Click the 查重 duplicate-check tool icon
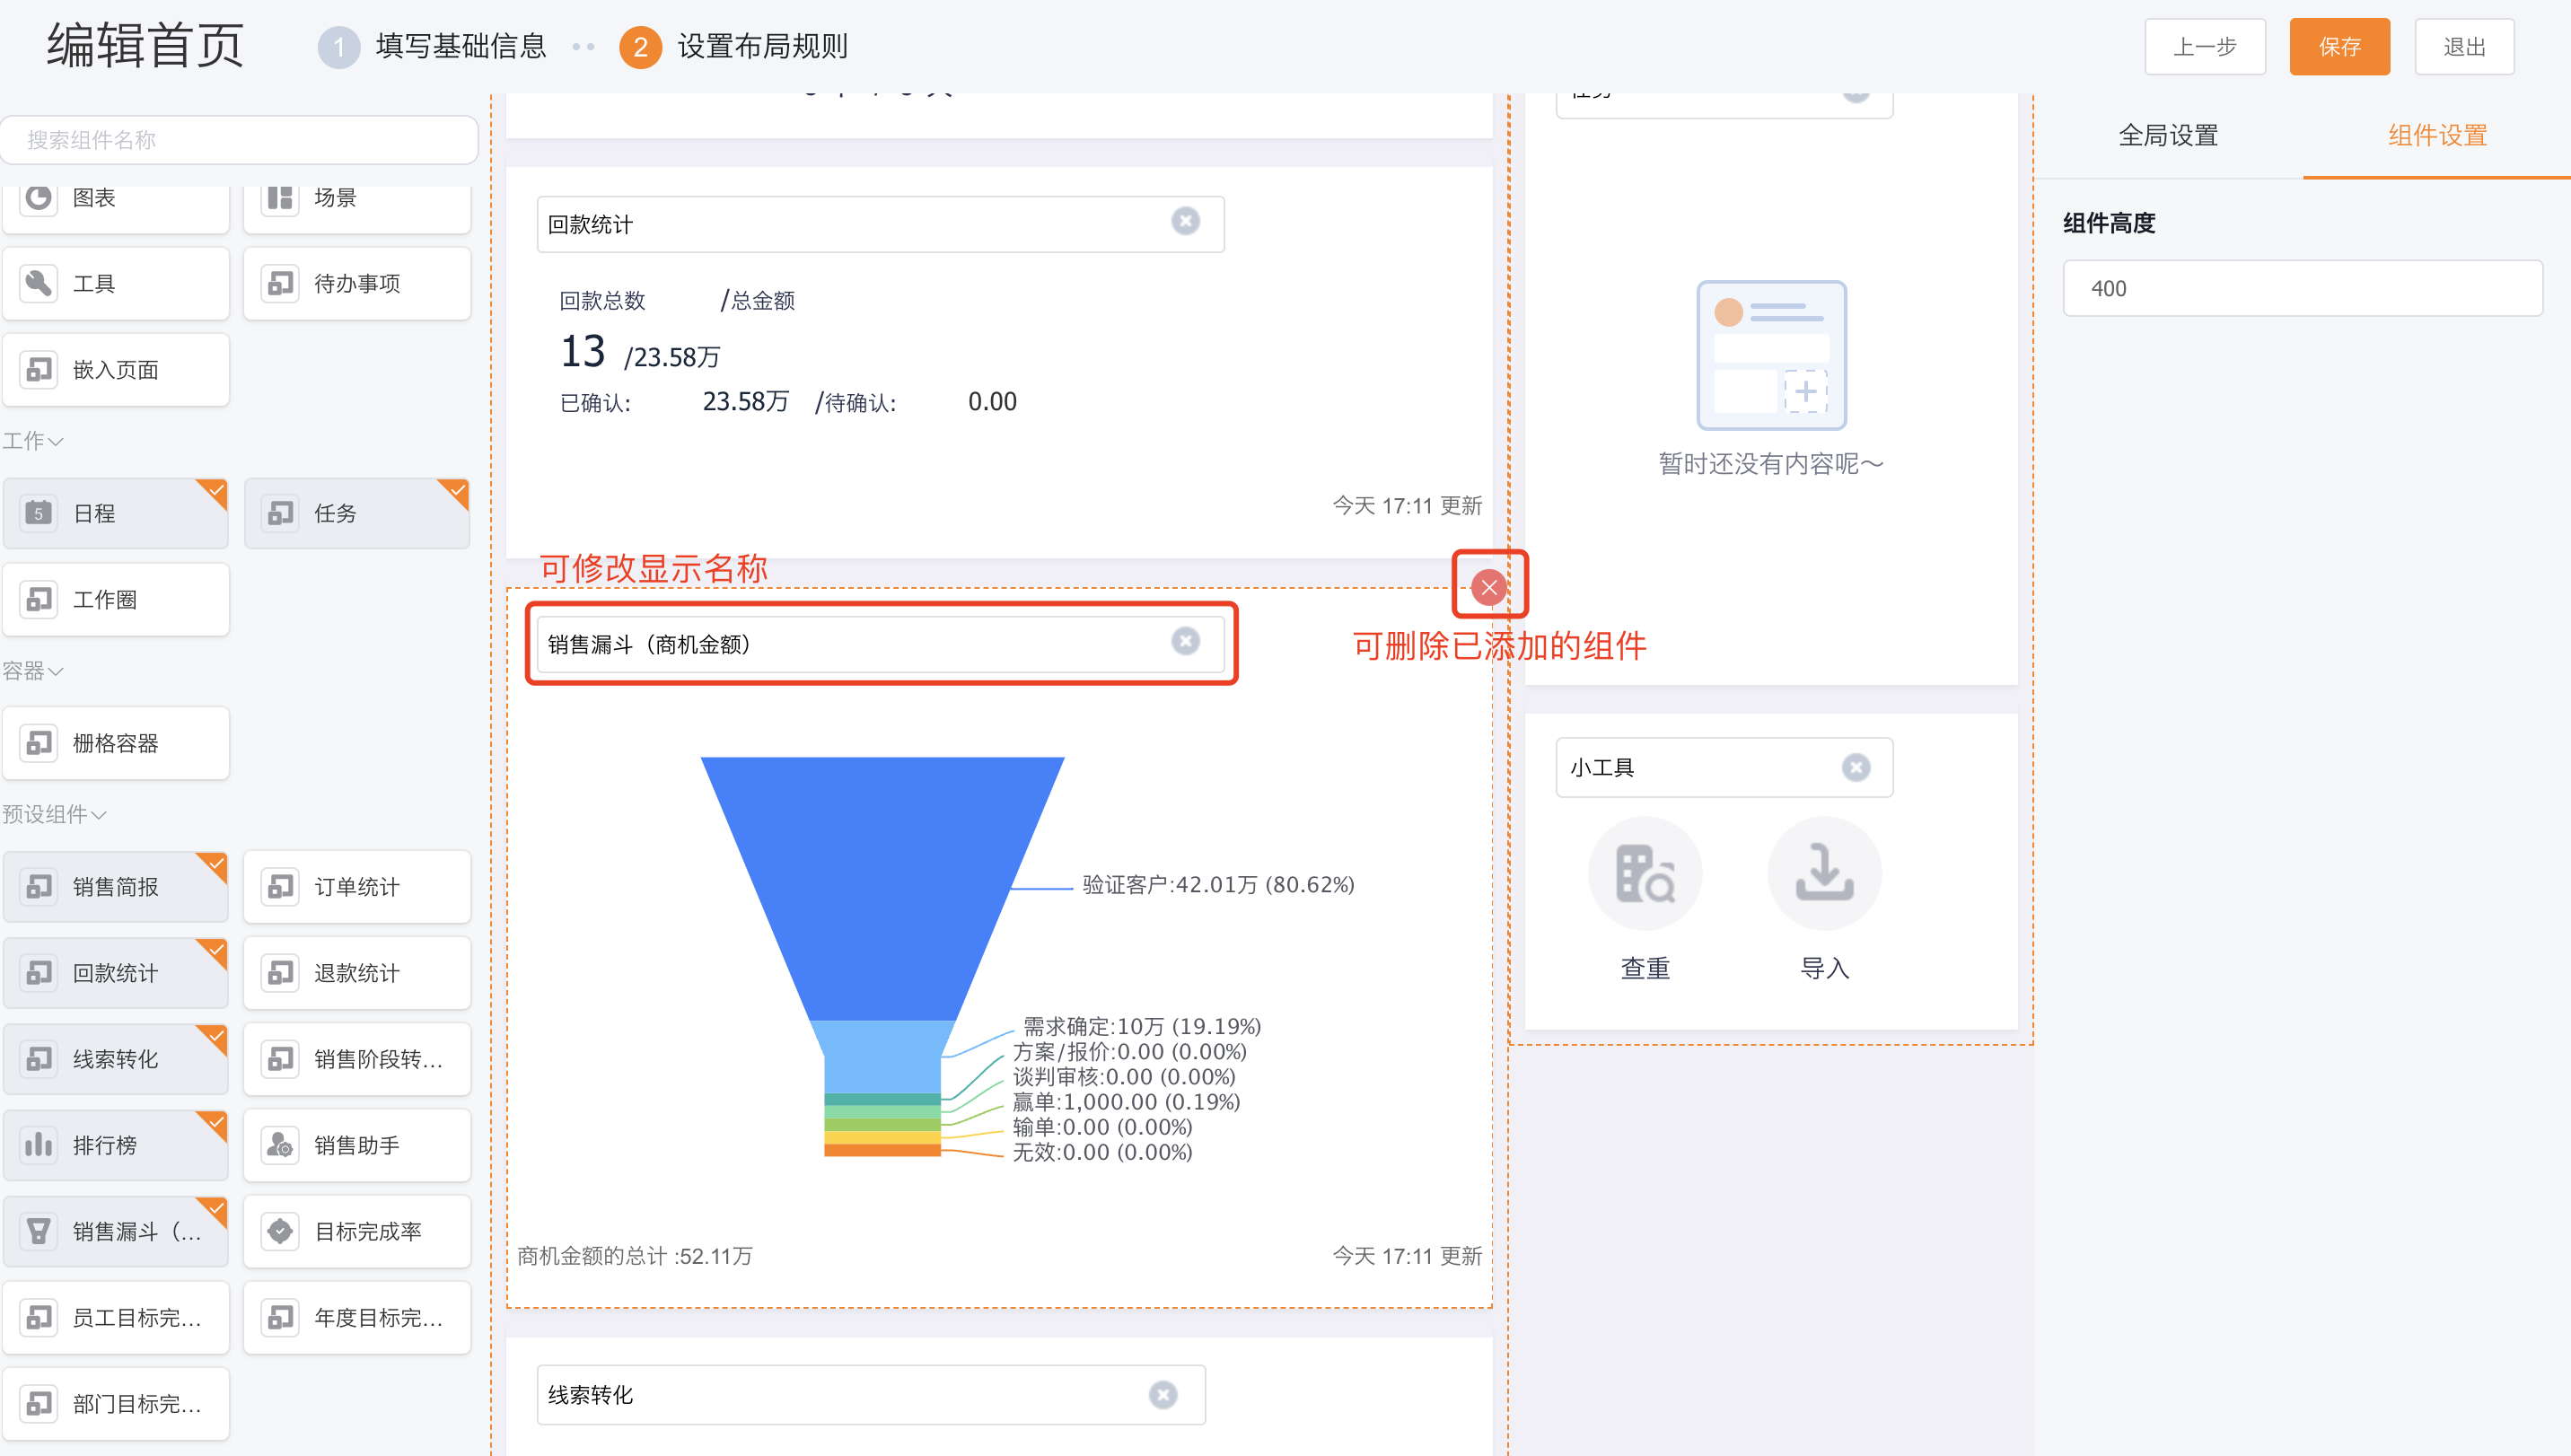Image resolution: width=2571 pixels, height=1456 pixels. [x=1645, y=874]
